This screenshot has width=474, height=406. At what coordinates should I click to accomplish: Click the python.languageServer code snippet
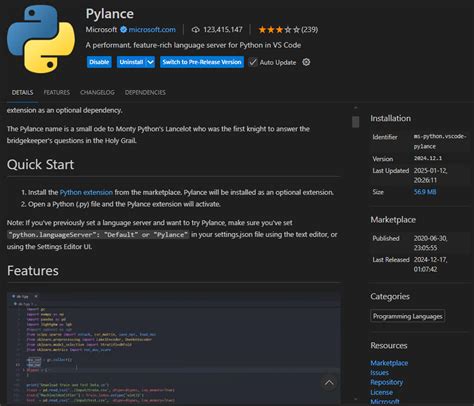(98, 235)
